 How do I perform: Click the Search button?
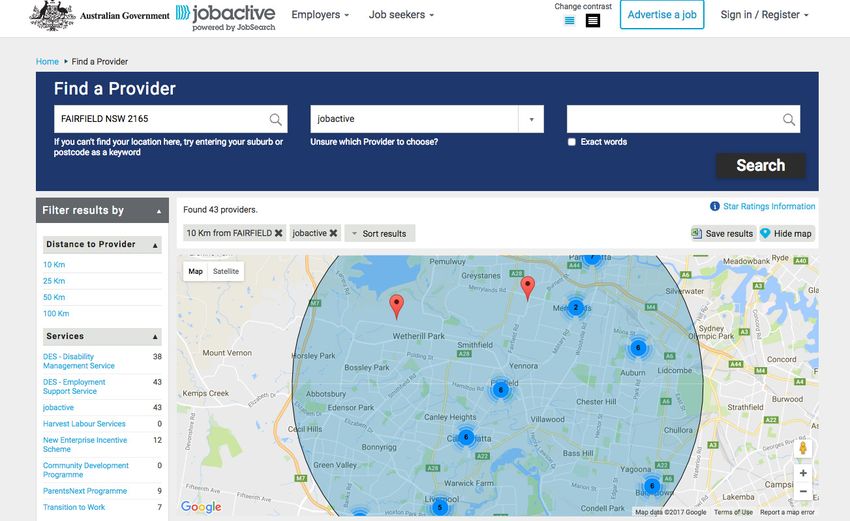point(761,165)
